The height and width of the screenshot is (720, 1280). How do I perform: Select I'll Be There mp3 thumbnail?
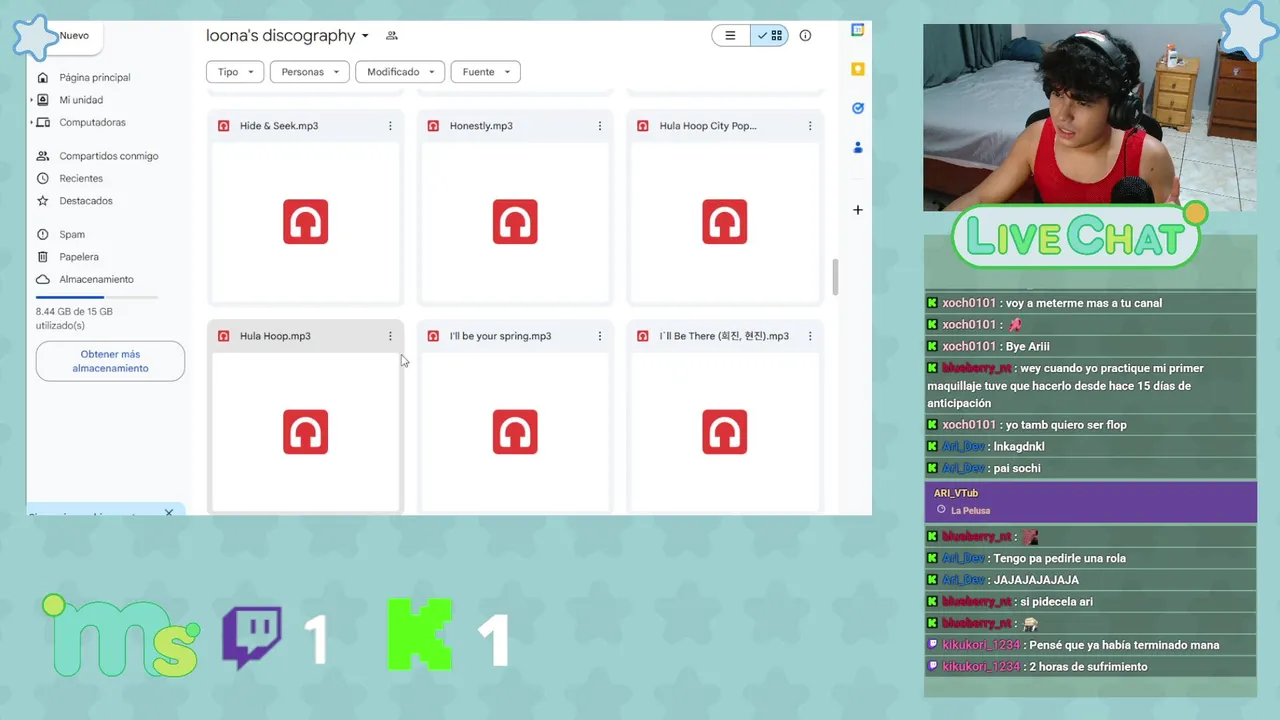coord(725,432)
